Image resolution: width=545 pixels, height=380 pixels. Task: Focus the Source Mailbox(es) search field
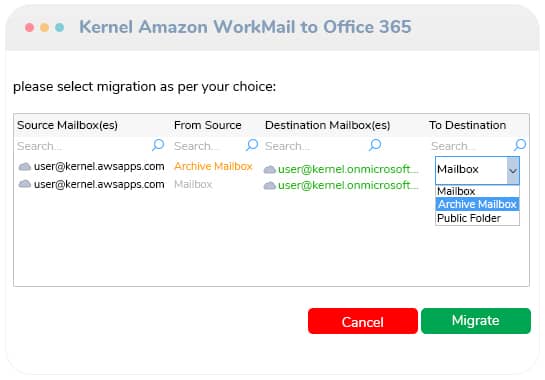coord(83,146)
